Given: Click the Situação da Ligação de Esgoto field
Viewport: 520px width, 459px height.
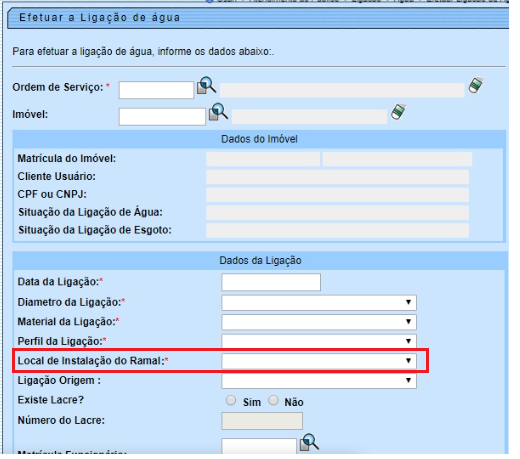Looking at the screenshot, I should (337, 231).
